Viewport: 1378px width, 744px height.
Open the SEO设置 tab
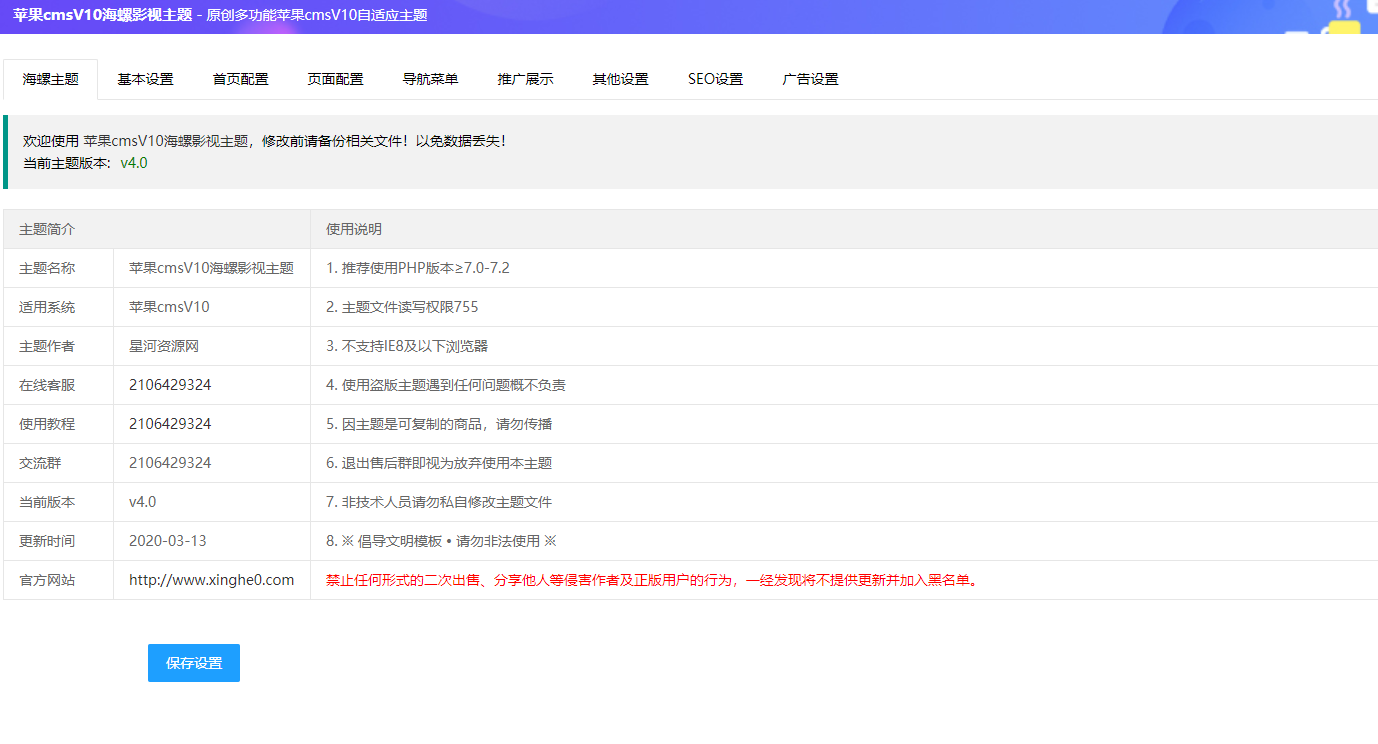pos(715,79)
